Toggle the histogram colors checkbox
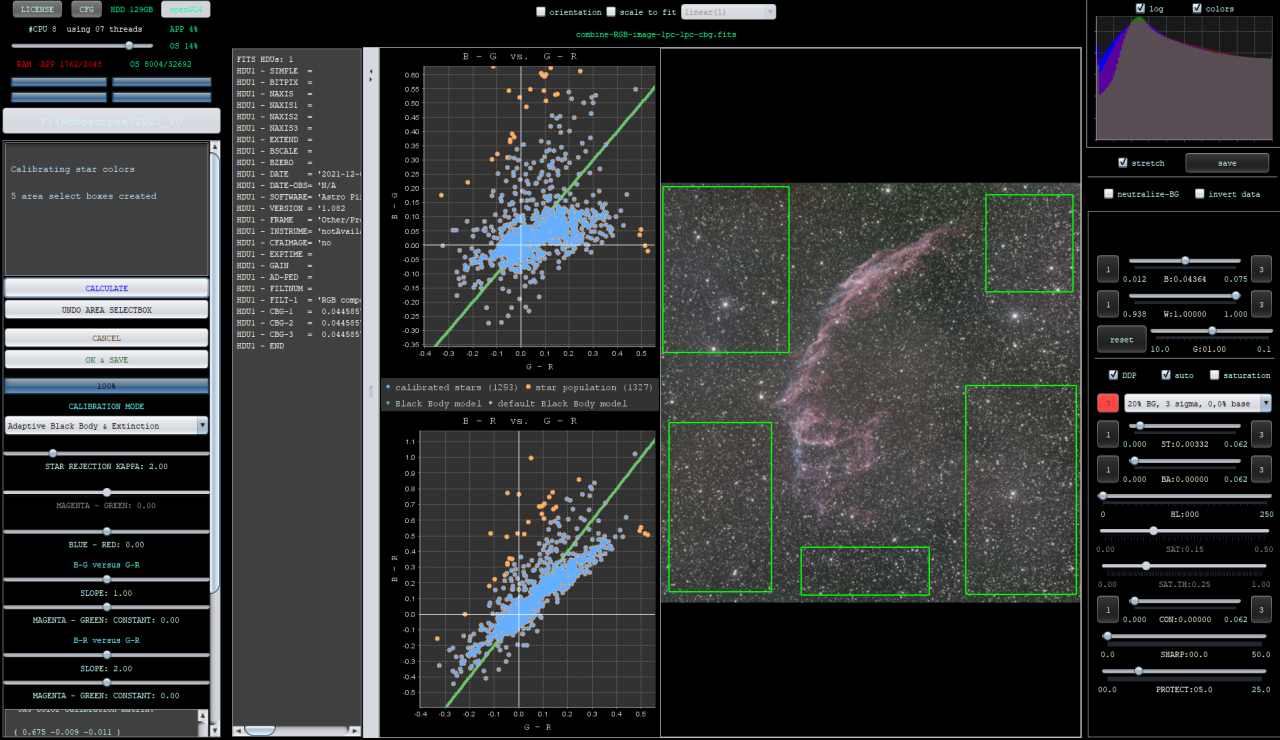Viewport: 1280px width, 740px height. [1197, 8]
